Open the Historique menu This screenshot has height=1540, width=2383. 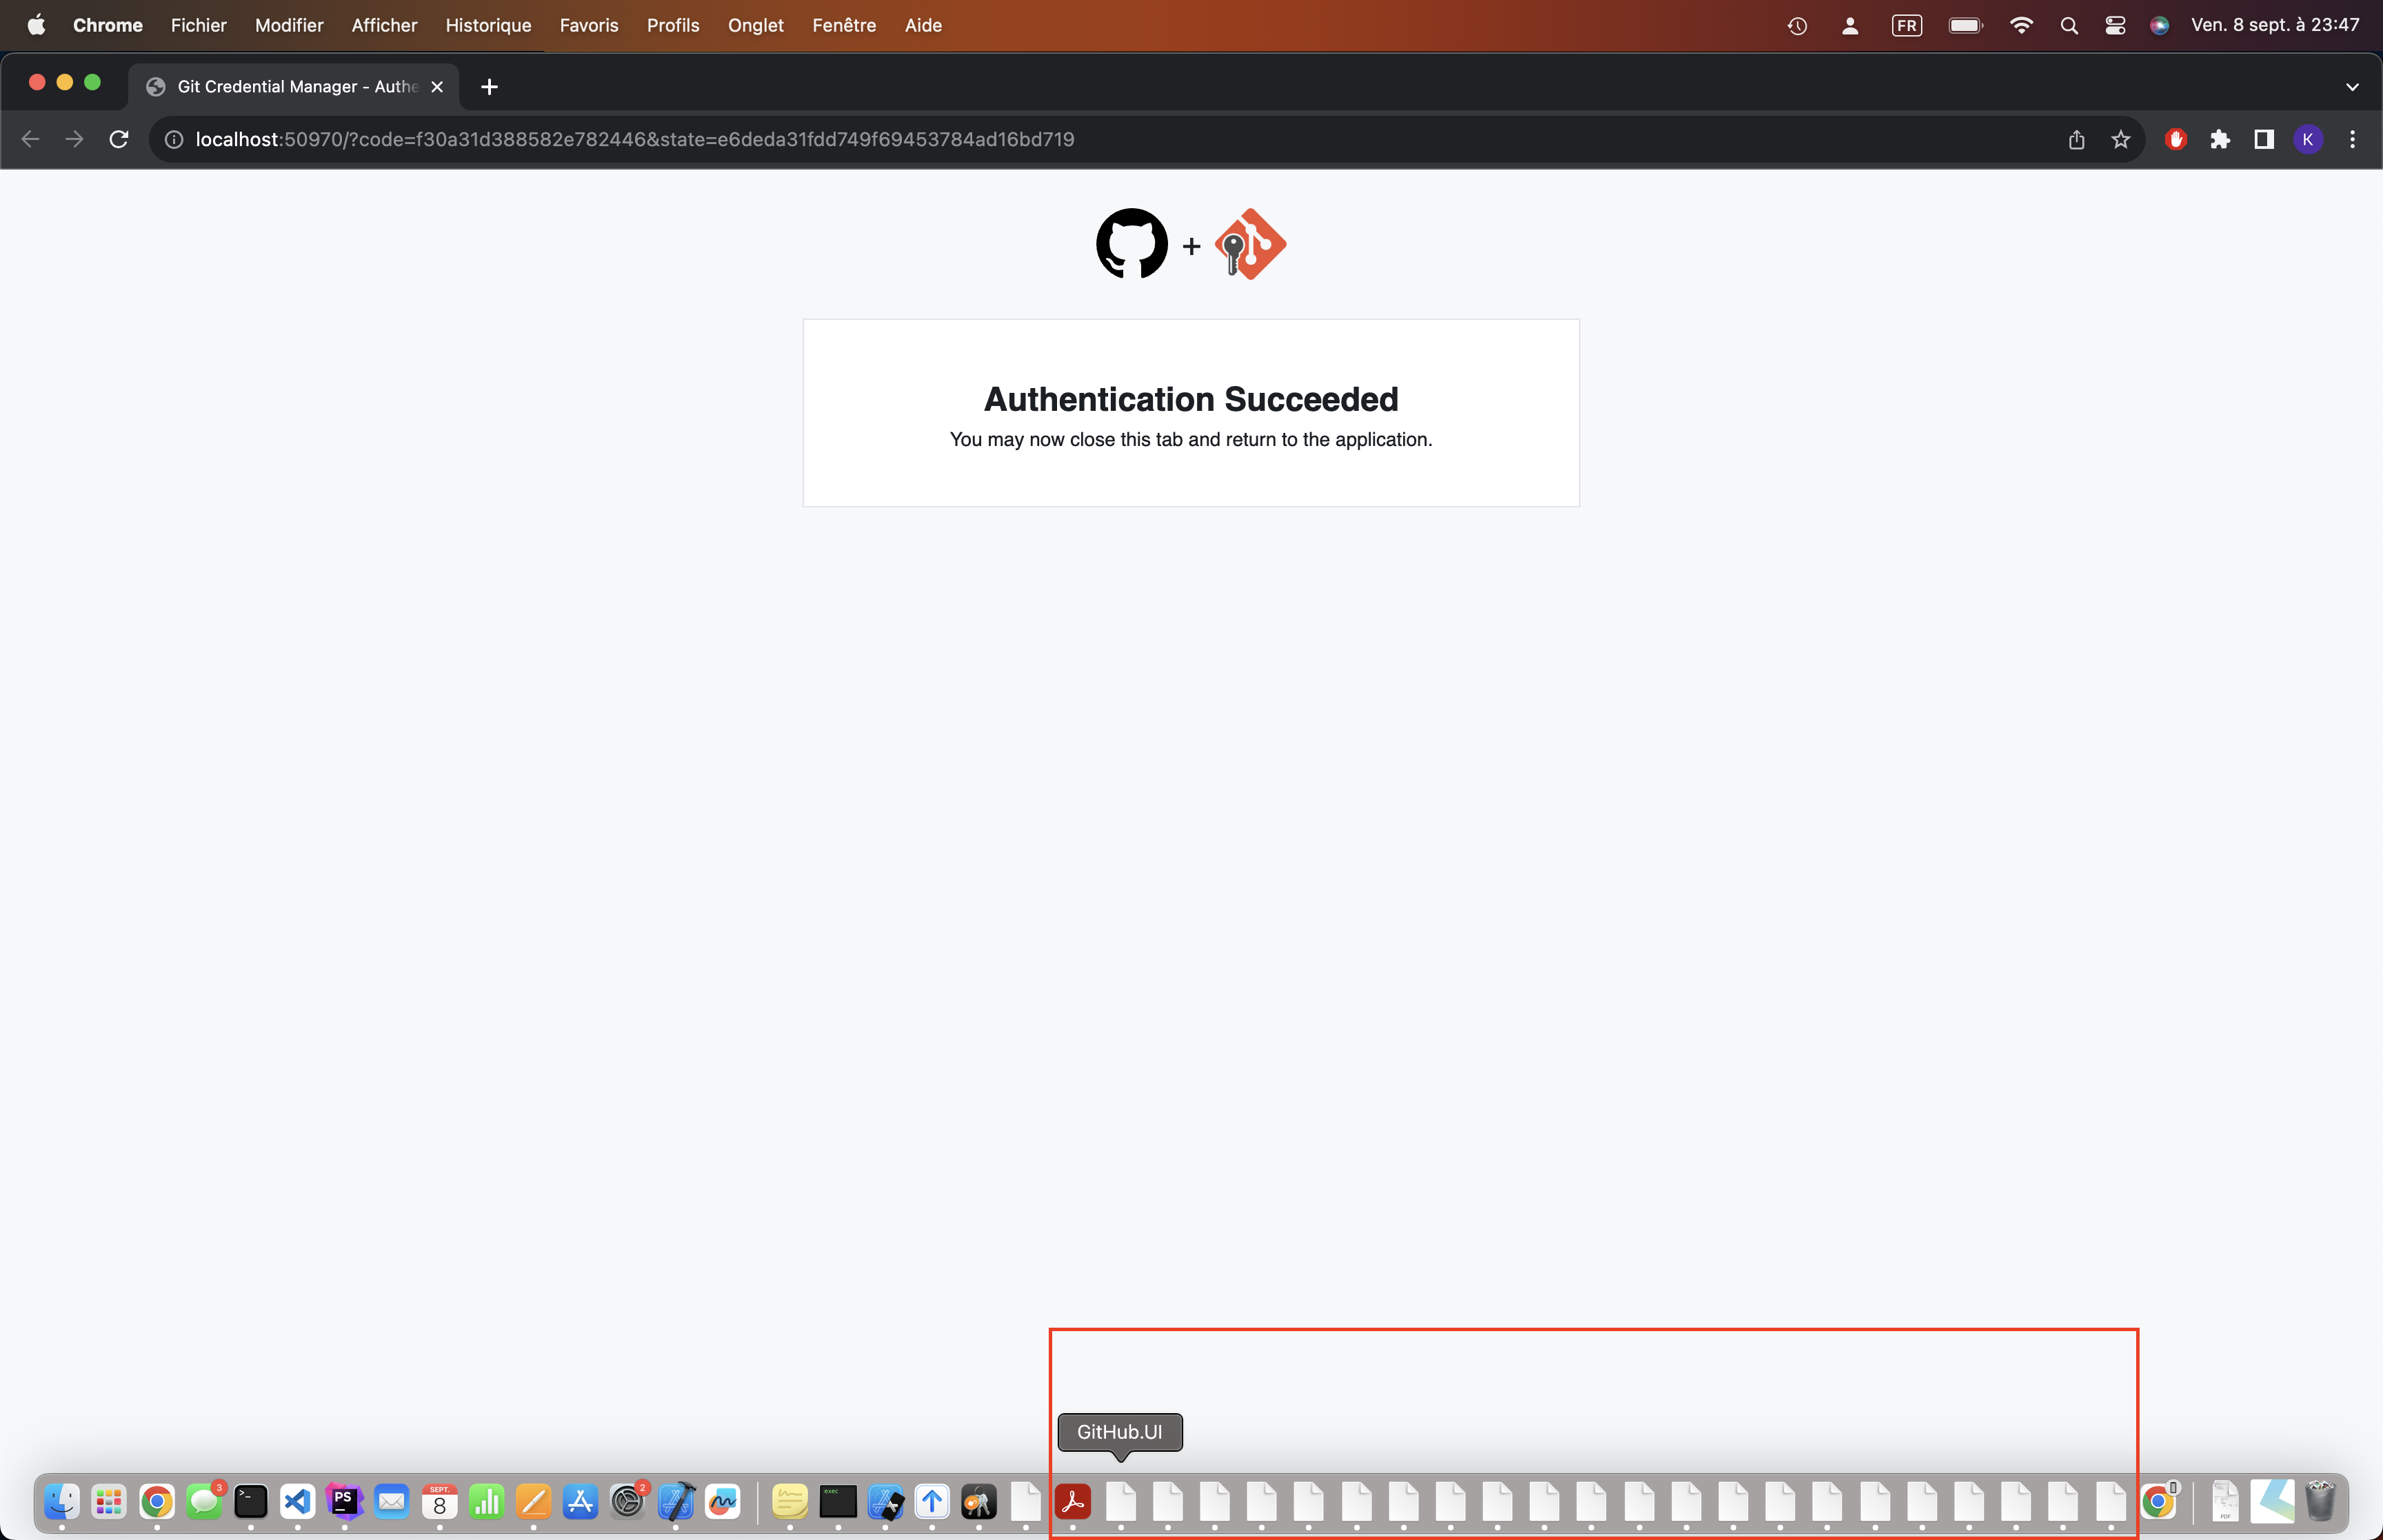(488, 25)
